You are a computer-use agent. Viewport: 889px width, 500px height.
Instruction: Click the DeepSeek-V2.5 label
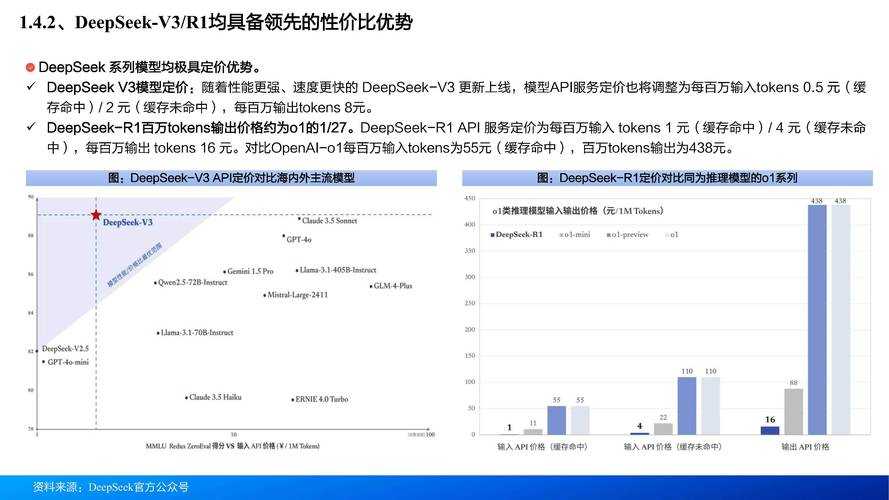(65, 349)
